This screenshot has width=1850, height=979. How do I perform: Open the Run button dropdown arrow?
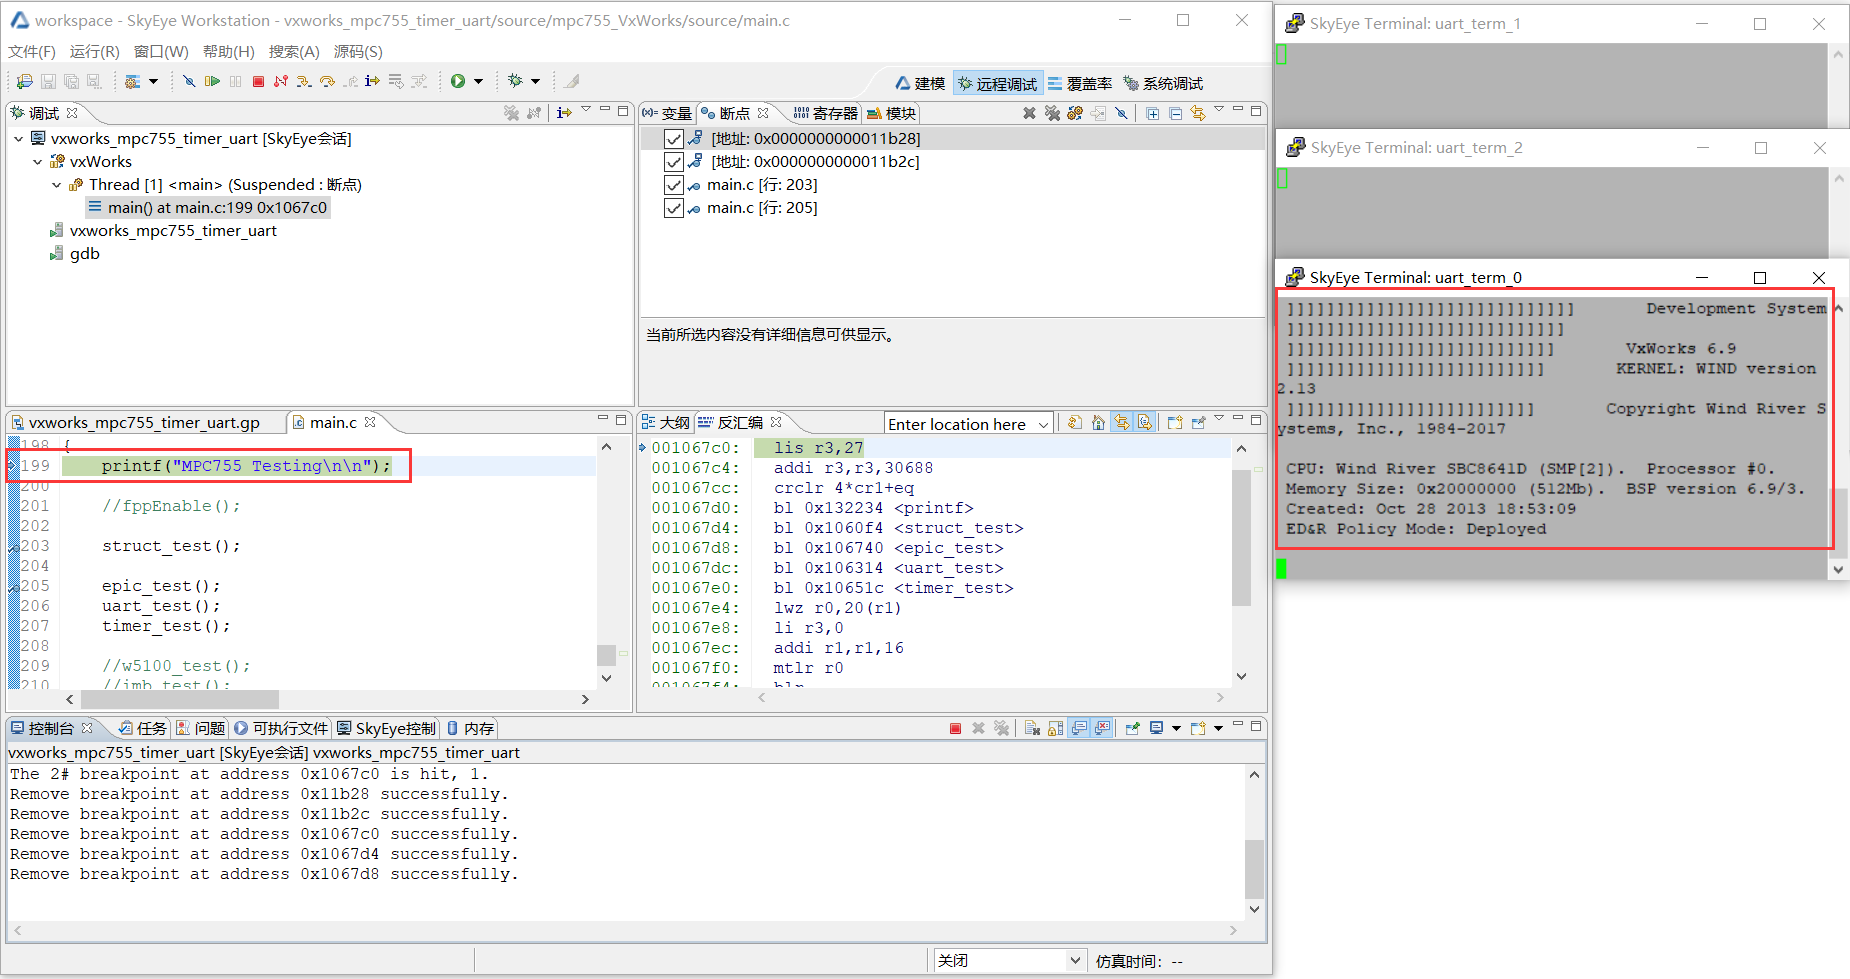coord(478,82)
